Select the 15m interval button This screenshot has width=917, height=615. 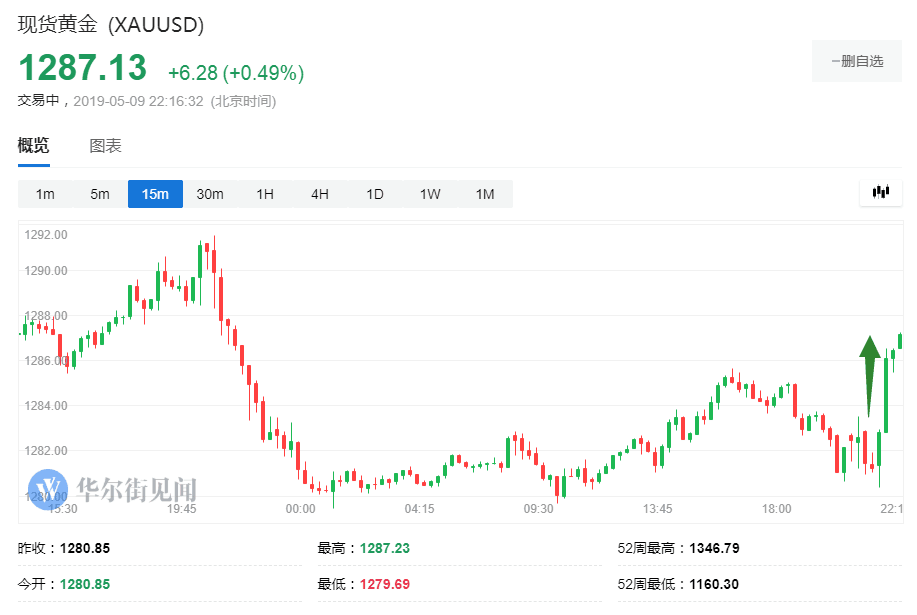(x=155, y=194)
